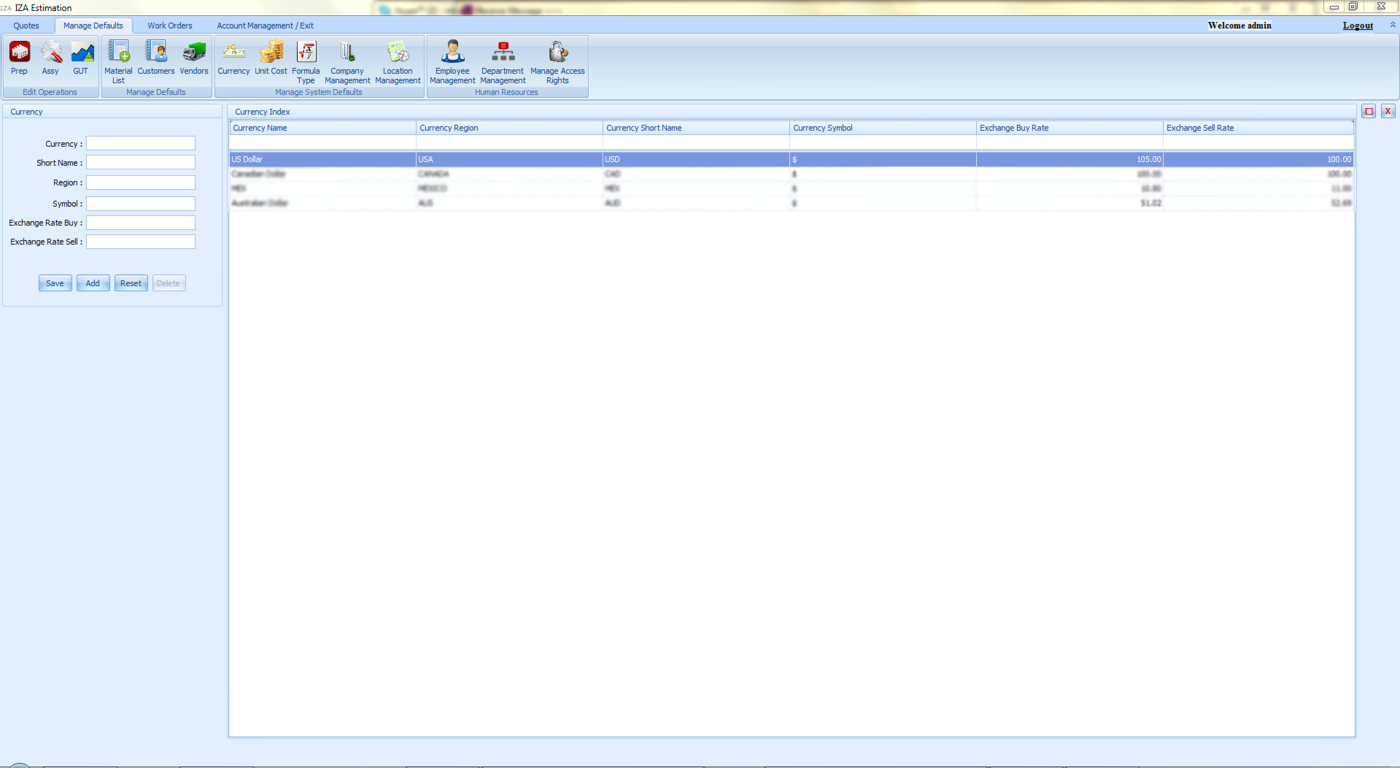The image size is (1400, 768).
Task: Sort by Exchange Buy Rate column
Action: pos(1069,128)
